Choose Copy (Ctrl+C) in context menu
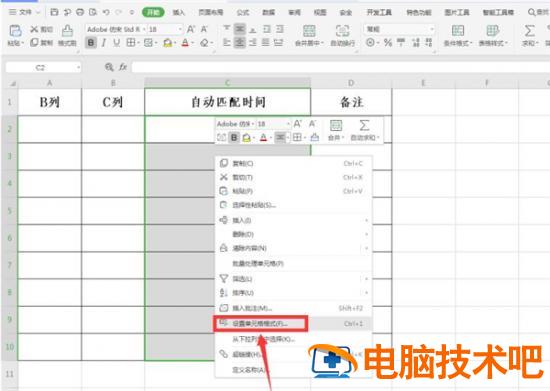Viewport: 550px width, 391px height. pyautogui.click(x=293, y=163)
